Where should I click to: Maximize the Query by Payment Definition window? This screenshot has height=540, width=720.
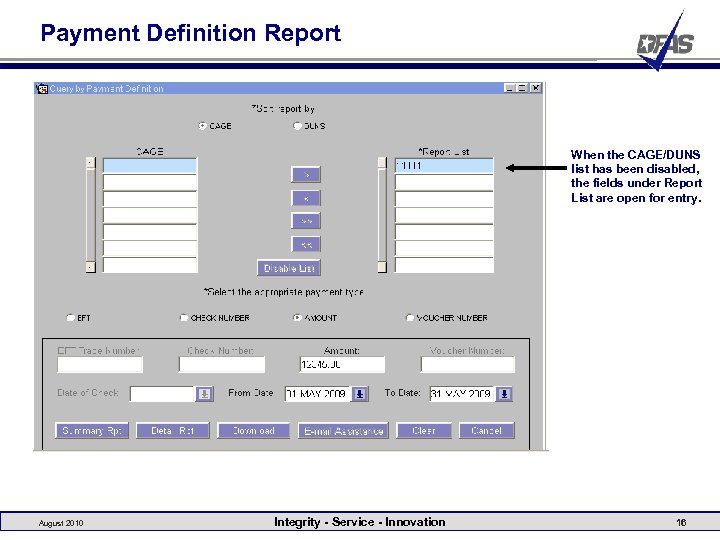522,88
